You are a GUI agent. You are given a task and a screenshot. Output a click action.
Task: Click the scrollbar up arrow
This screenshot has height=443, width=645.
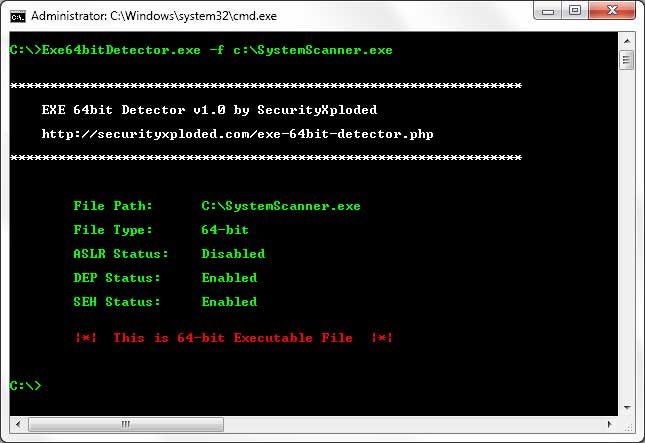(x=627, y=42)
